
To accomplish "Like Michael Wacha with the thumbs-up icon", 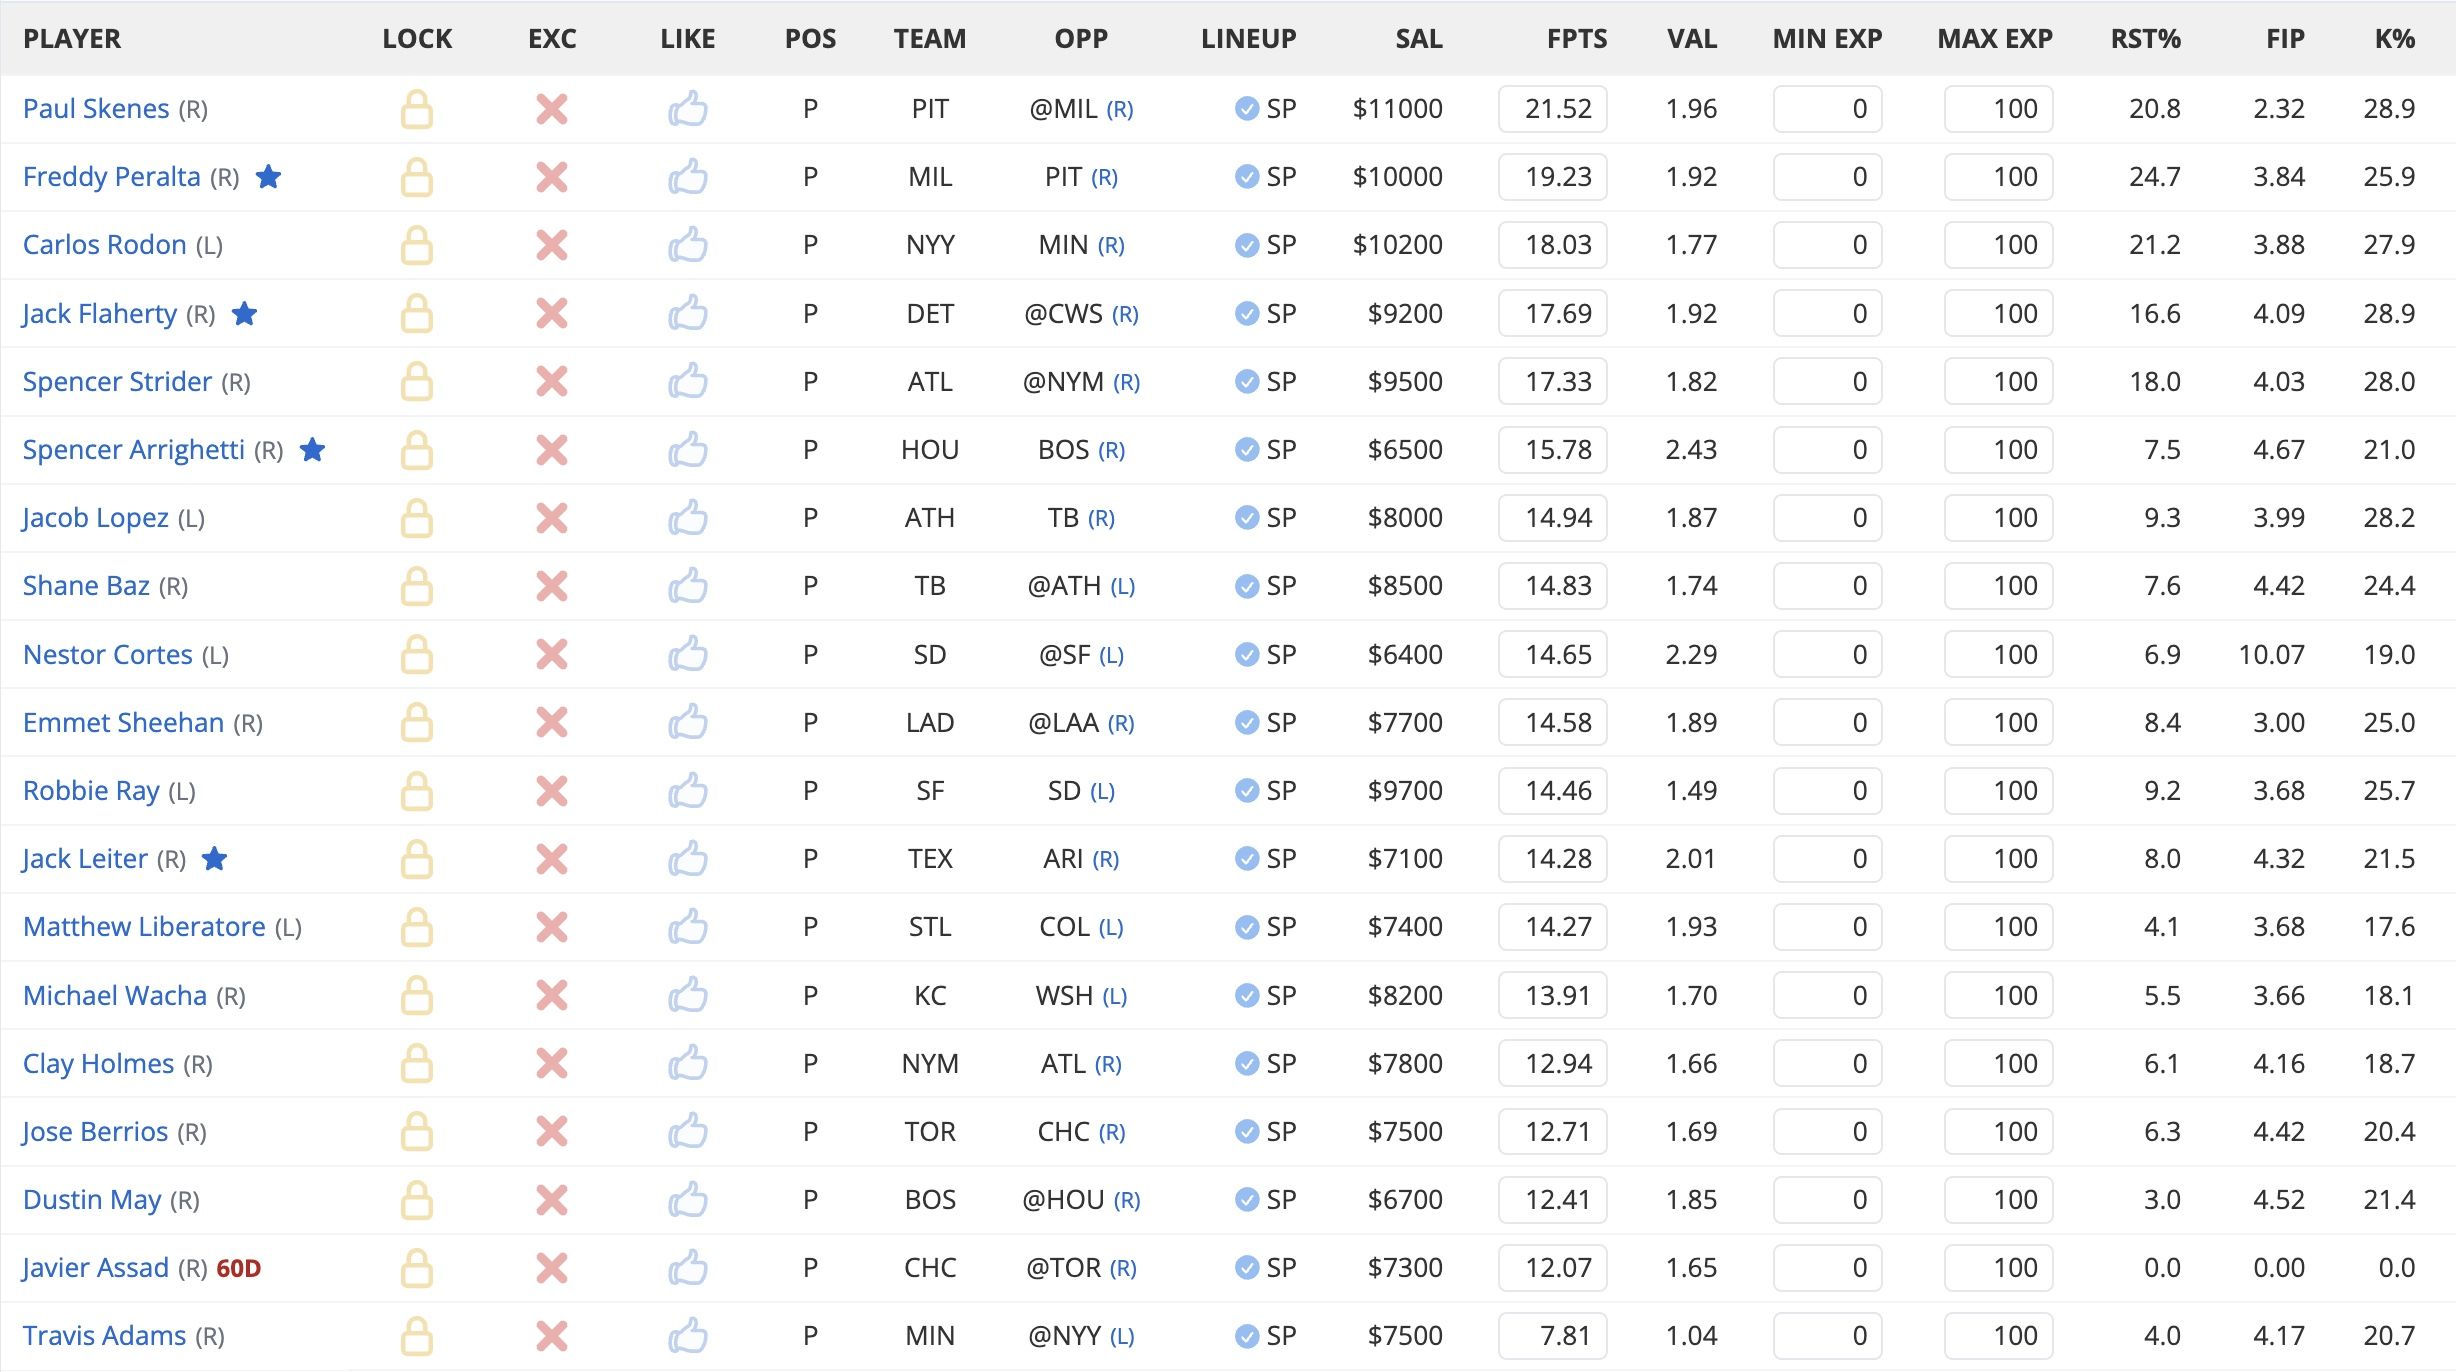I will click(688, 996).
